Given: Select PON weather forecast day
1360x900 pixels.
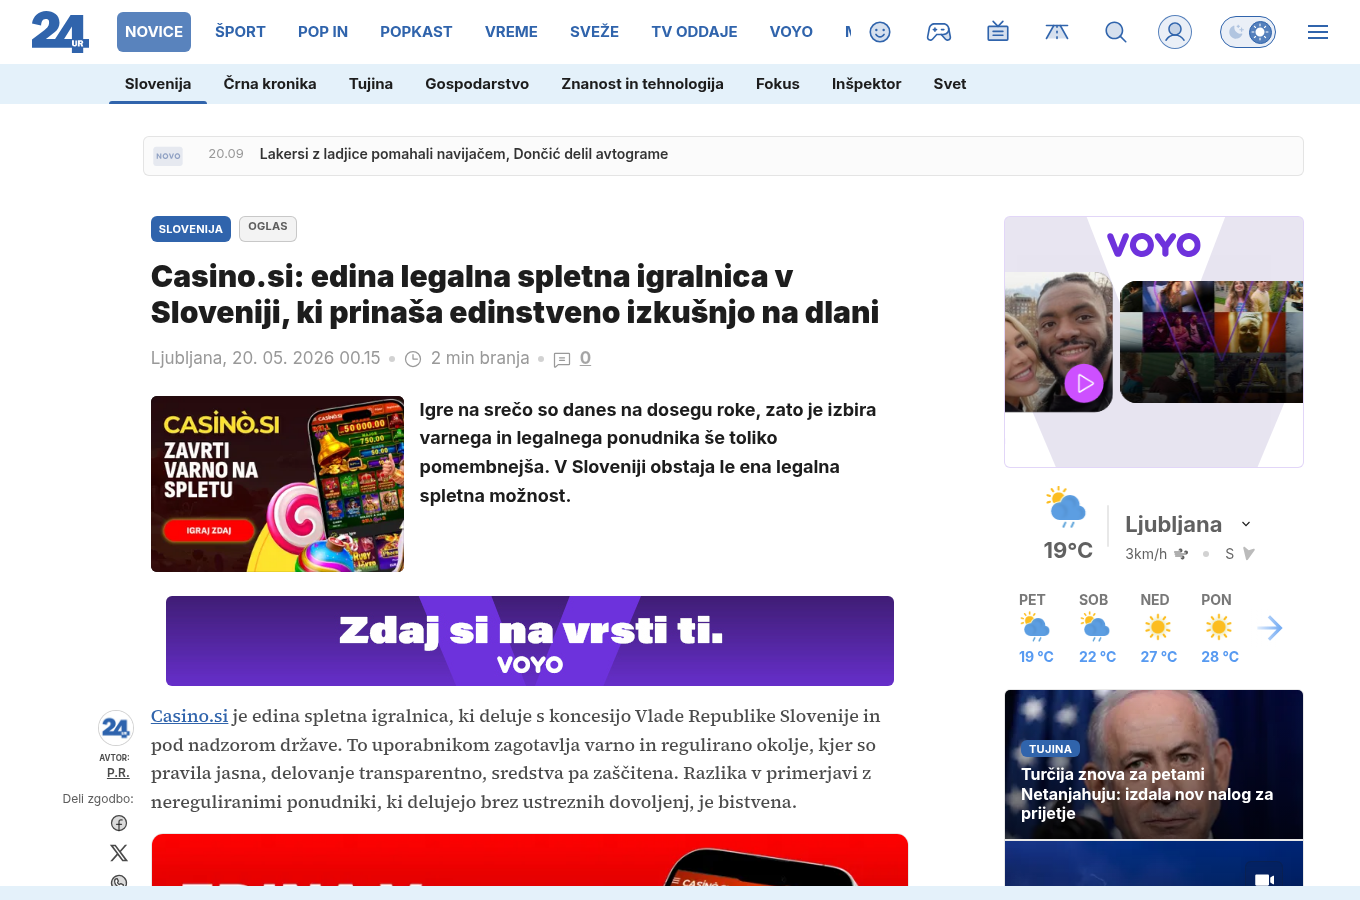Looking at the screenshot, I should tap(1219, 628).
